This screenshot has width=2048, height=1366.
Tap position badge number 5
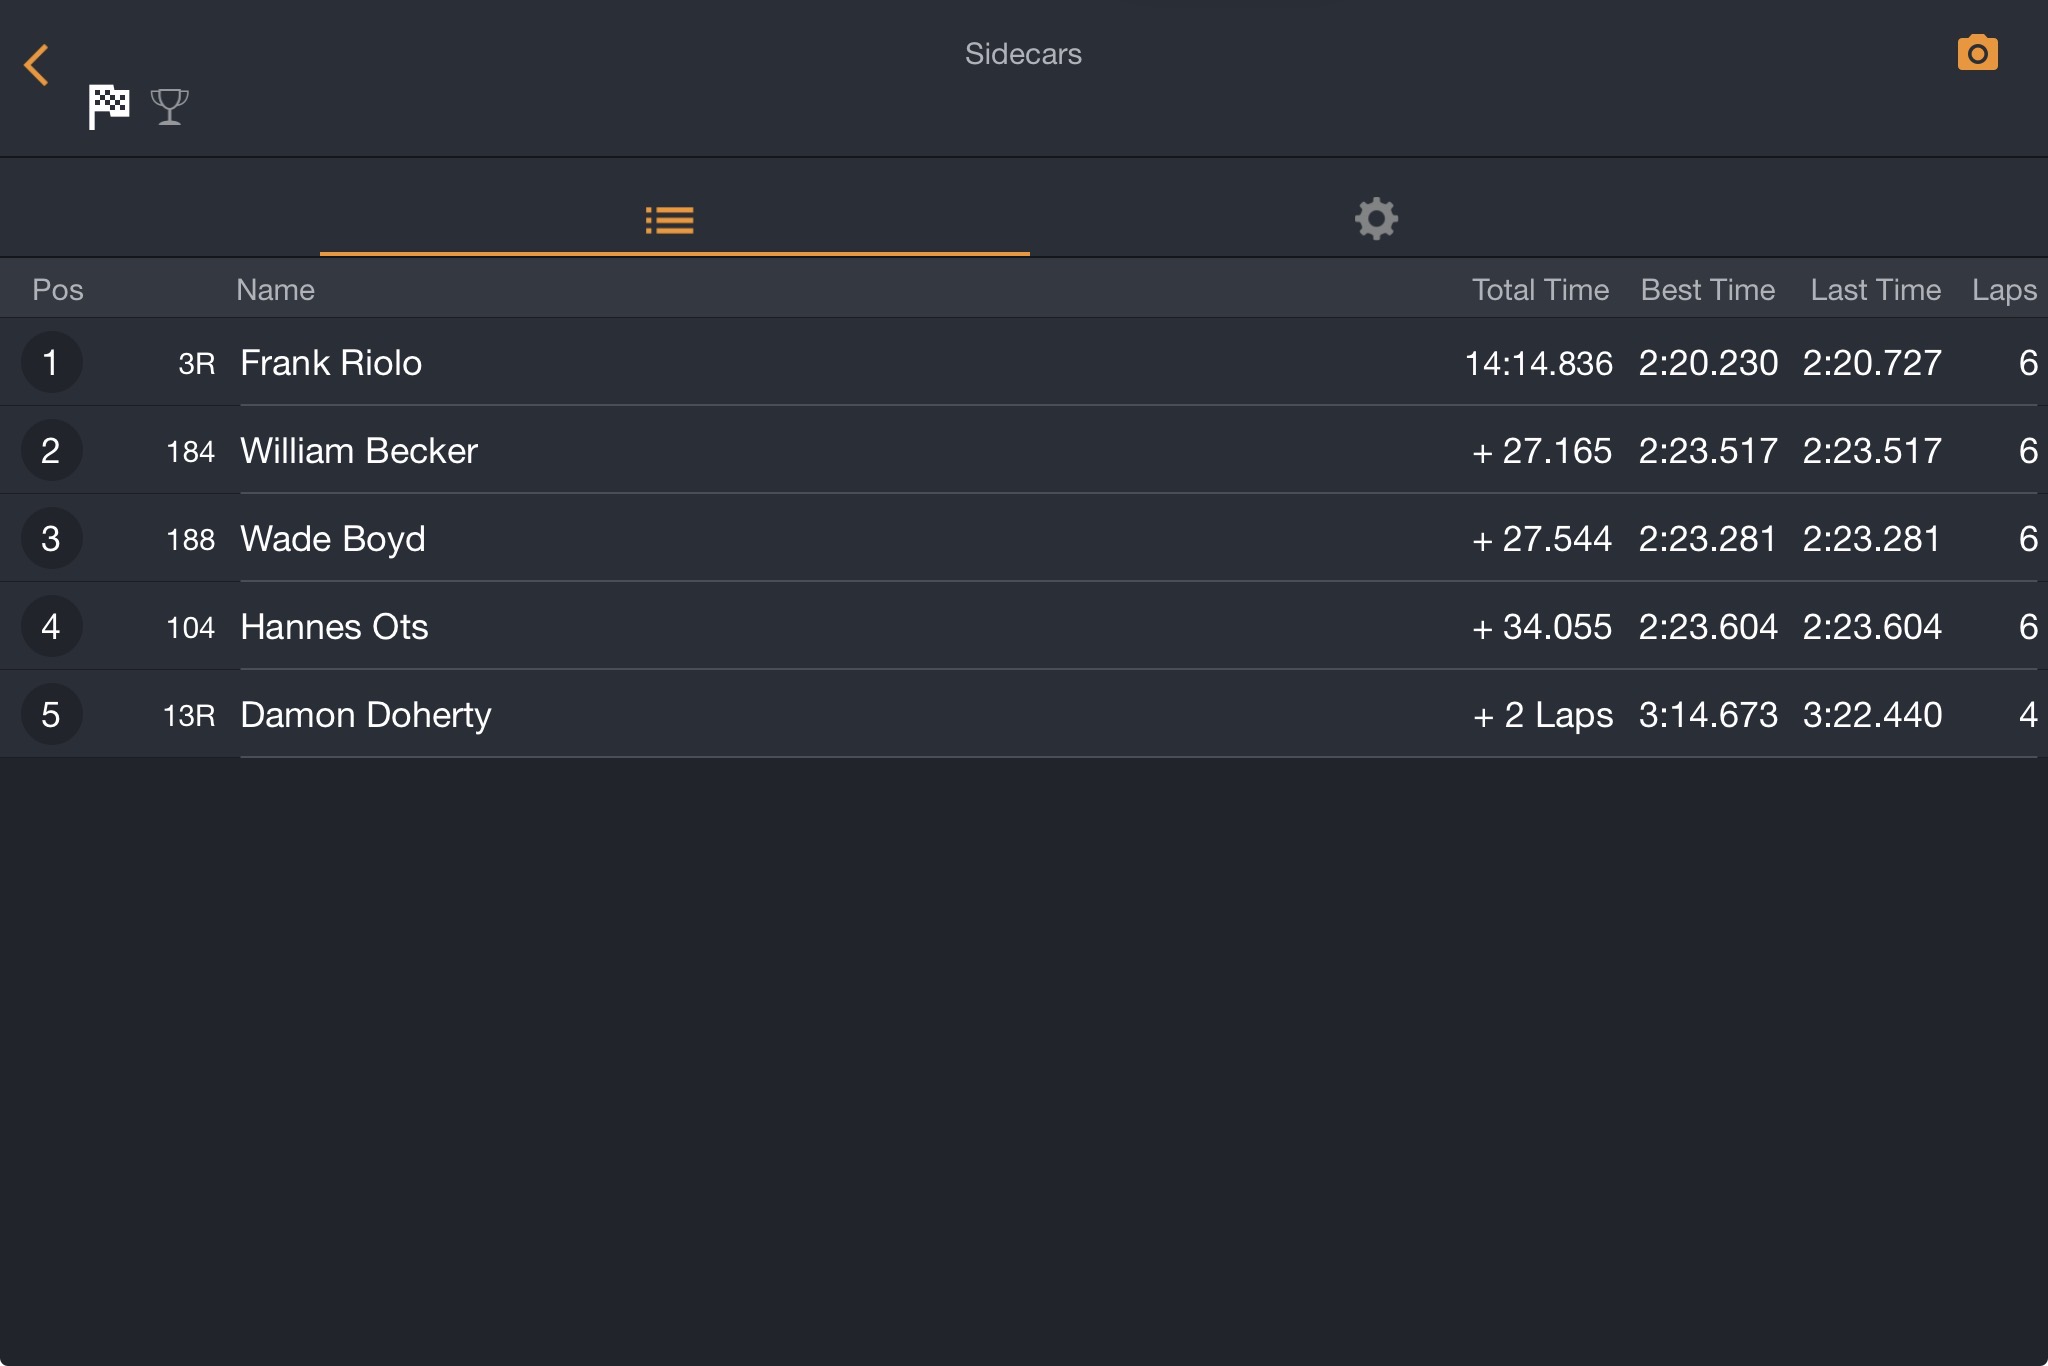[x=51, y=714]
